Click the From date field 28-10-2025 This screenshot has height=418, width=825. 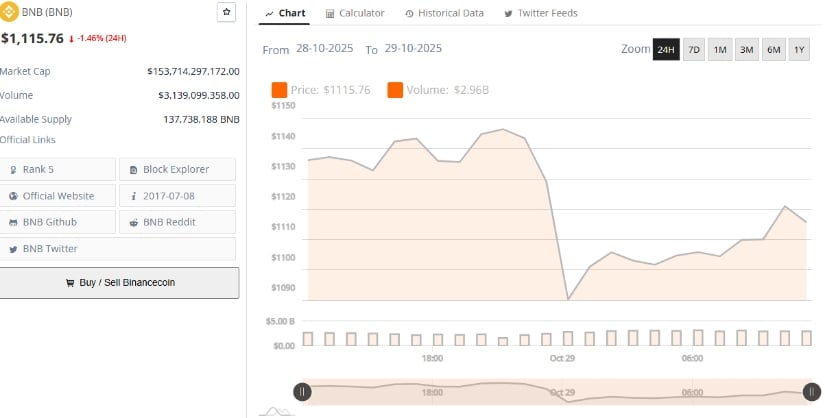(x=324, y=49)
